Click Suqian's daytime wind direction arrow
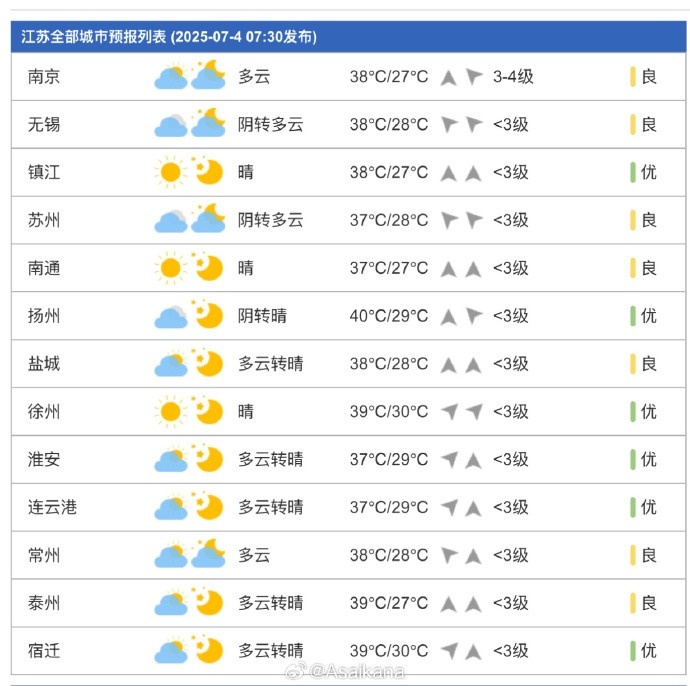This screenshot has height=686, width=690. pyautogui.click(x=449, y=651)
